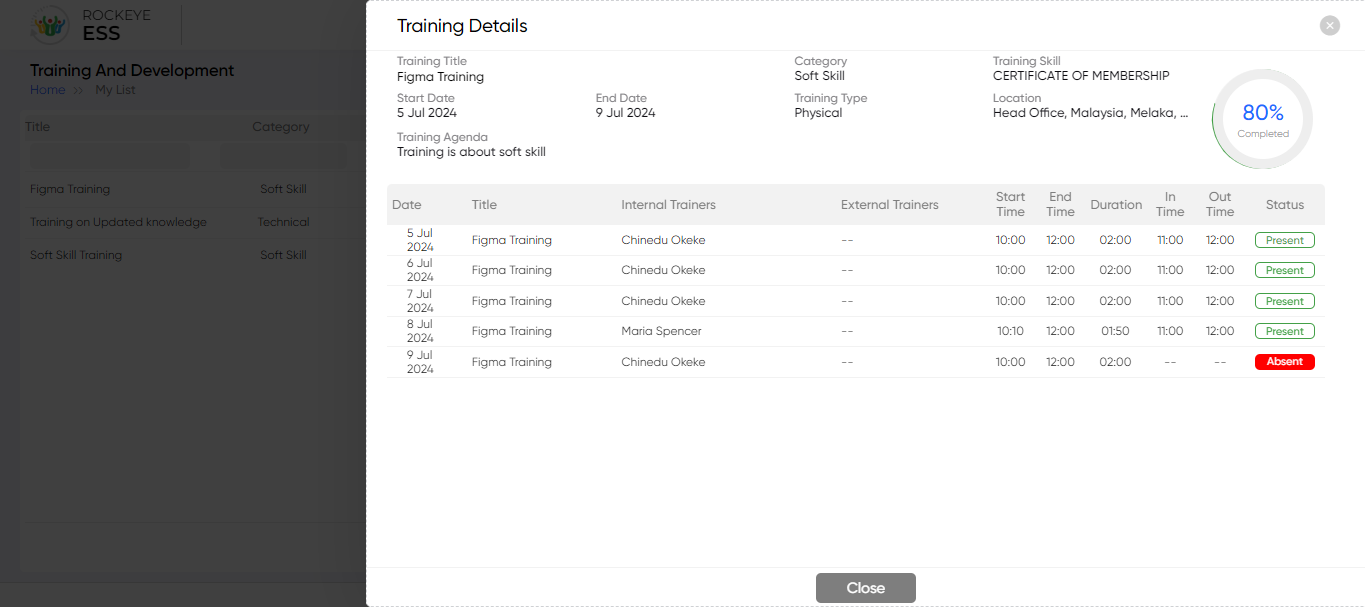
Task: Select the 7 Jul 2024 date cell
Action: (420, 301)
